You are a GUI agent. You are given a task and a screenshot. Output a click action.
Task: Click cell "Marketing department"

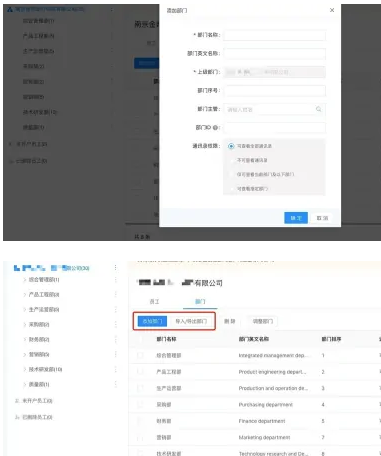264,437
